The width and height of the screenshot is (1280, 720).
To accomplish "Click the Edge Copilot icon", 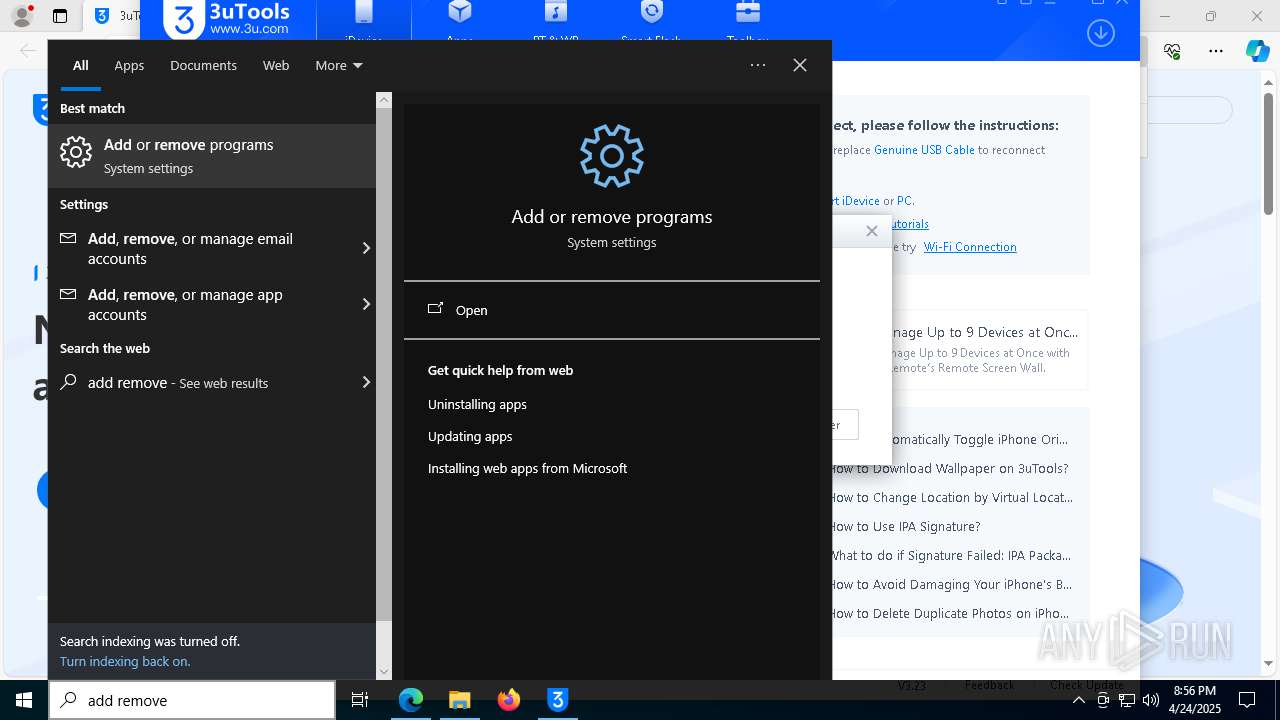I will [x=1257, y=50].
